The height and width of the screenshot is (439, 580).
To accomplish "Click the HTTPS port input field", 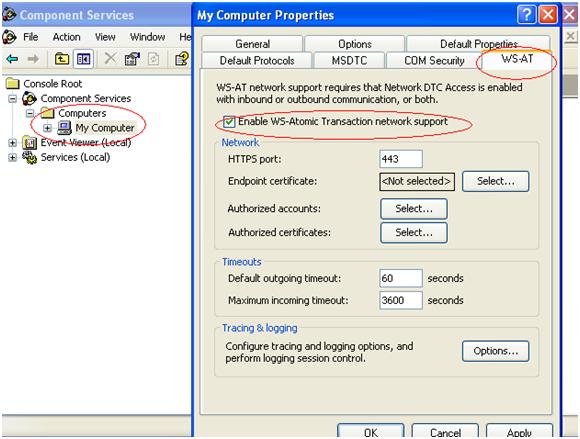I will (x=401, y=159).
